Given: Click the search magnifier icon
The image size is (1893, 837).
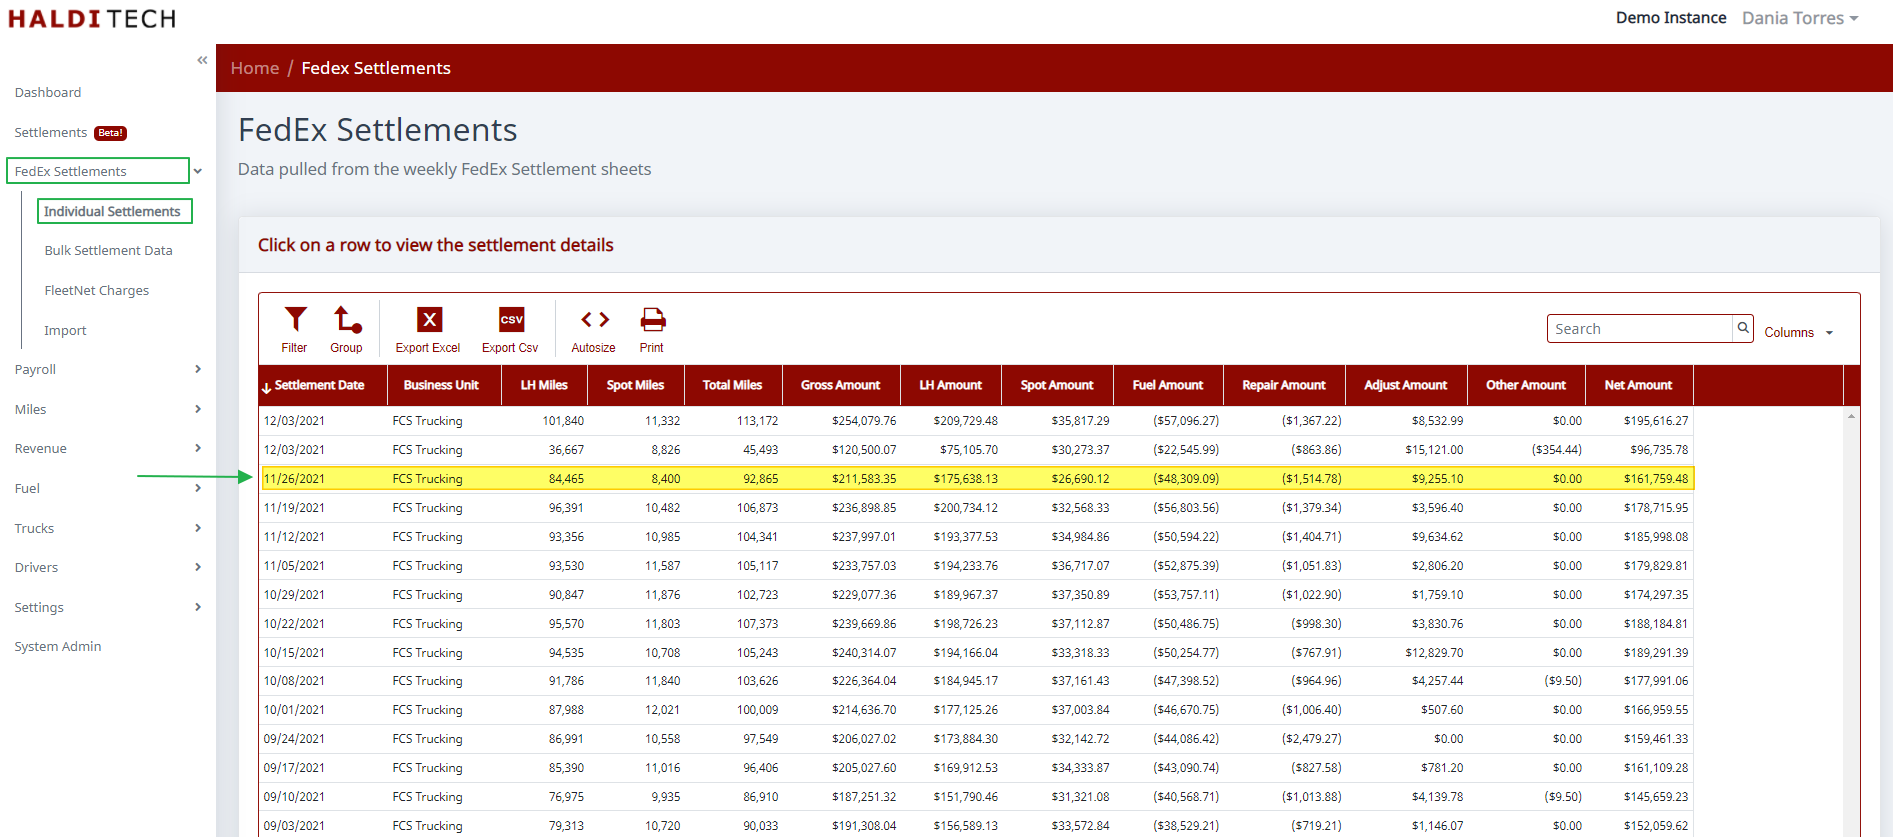Looking at the screenshot, I should pyautogui.click(x=1743, y=328).
